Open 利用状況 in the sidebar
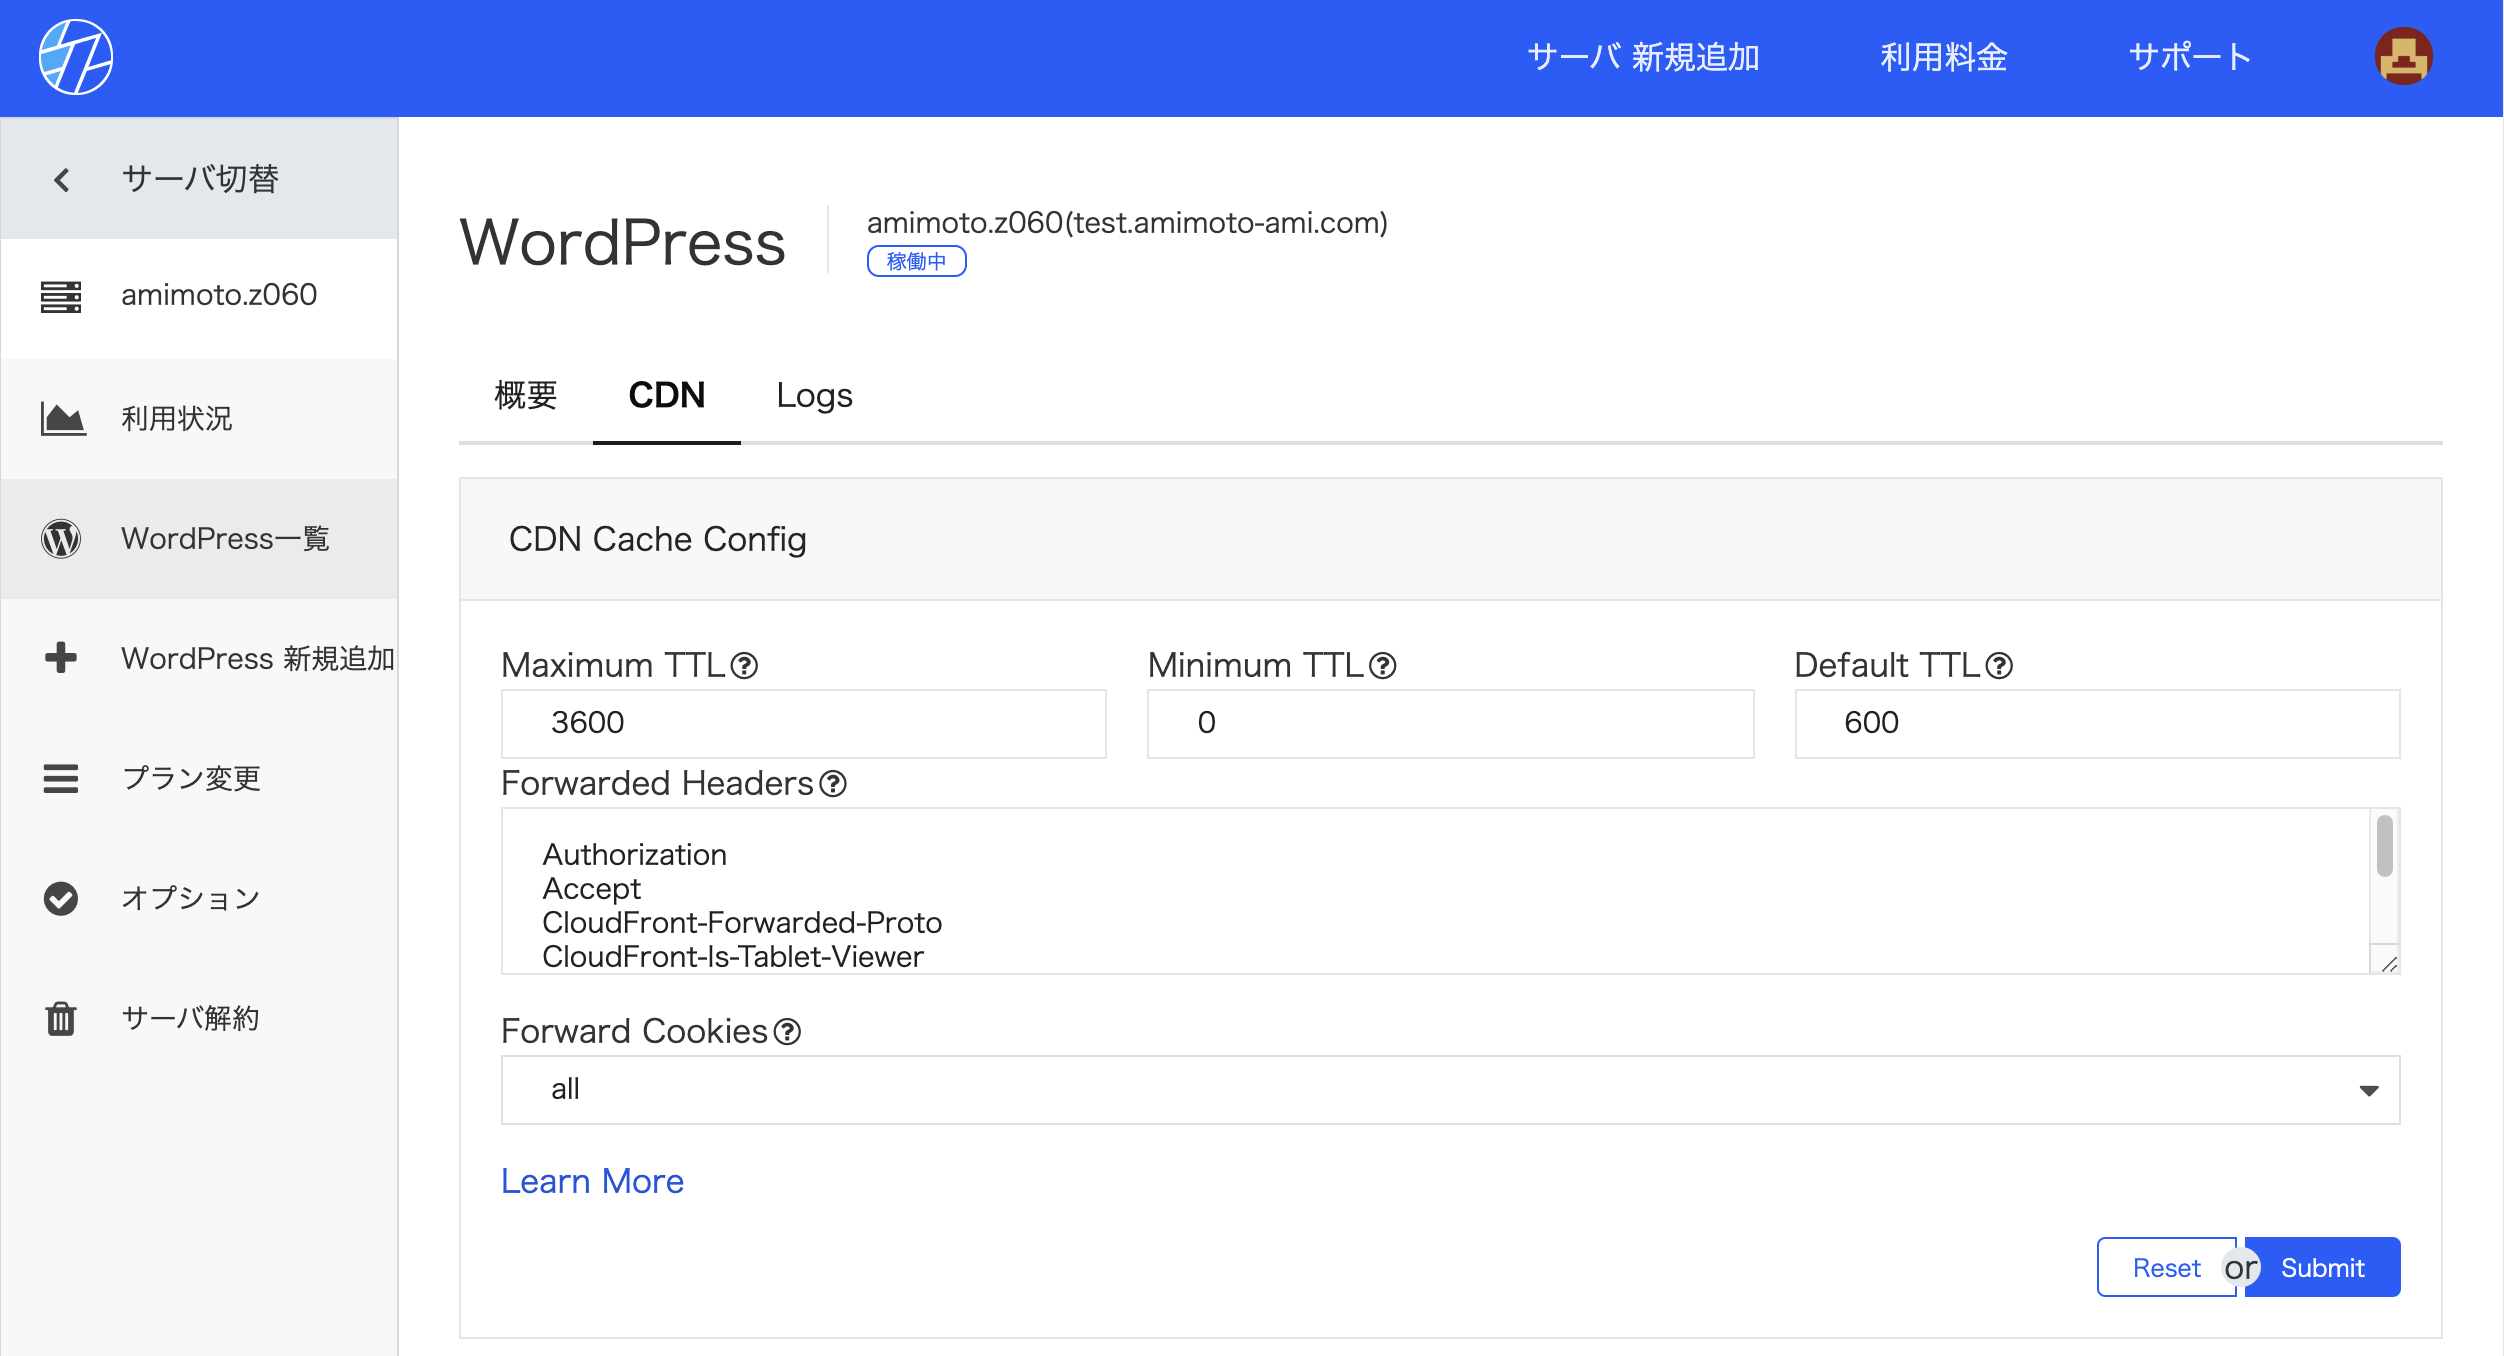2504x1356 pixels. tap(199, 418)
